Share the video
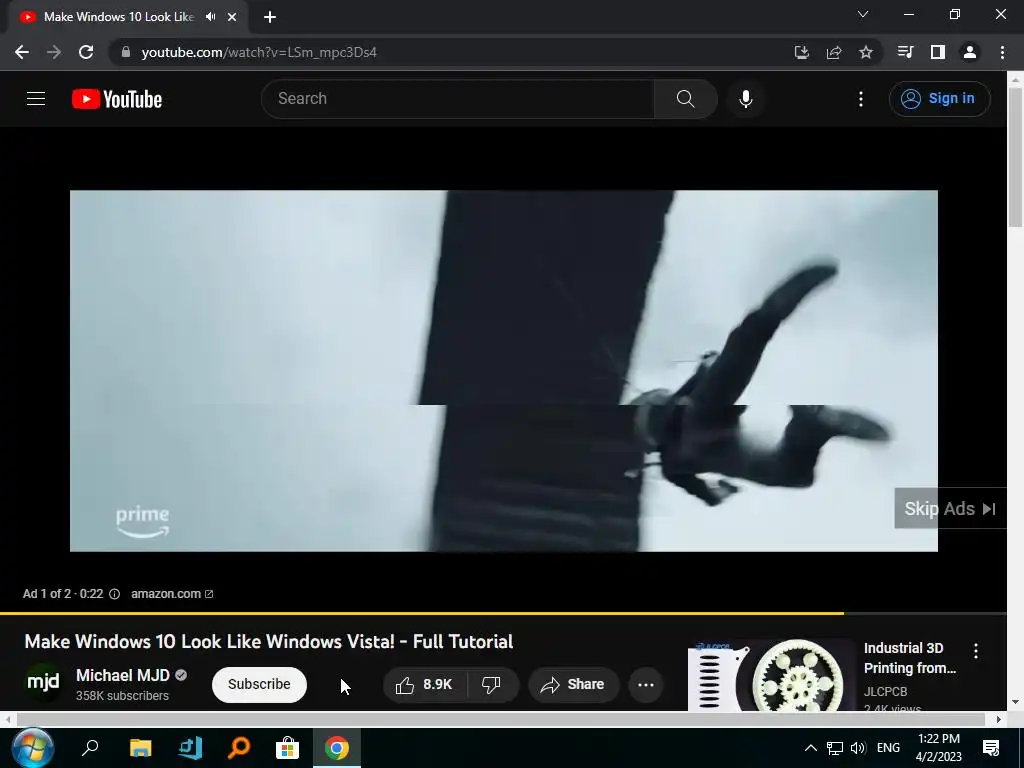Viewport: 1024px width, 768px height. pyautogui.click(x=573, y=684)
